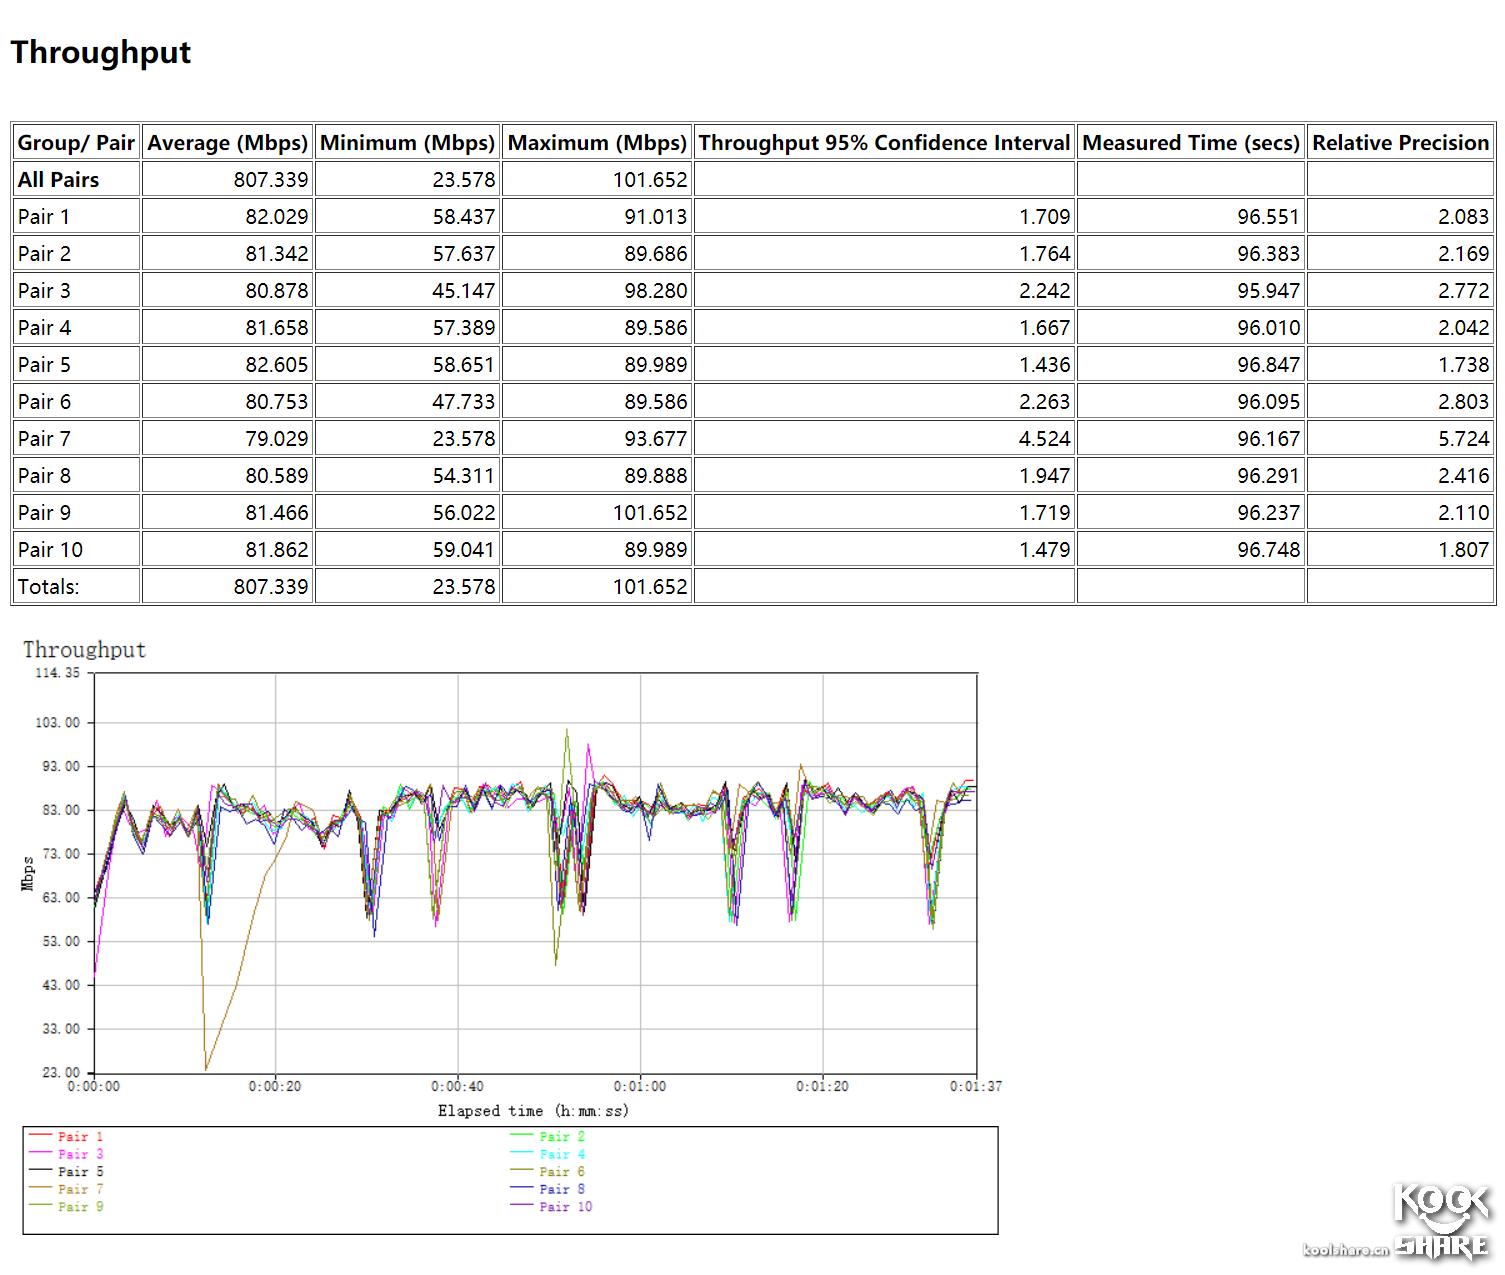
Task: Click the Measured Time (secs) header
Action: coord(1190,143)
